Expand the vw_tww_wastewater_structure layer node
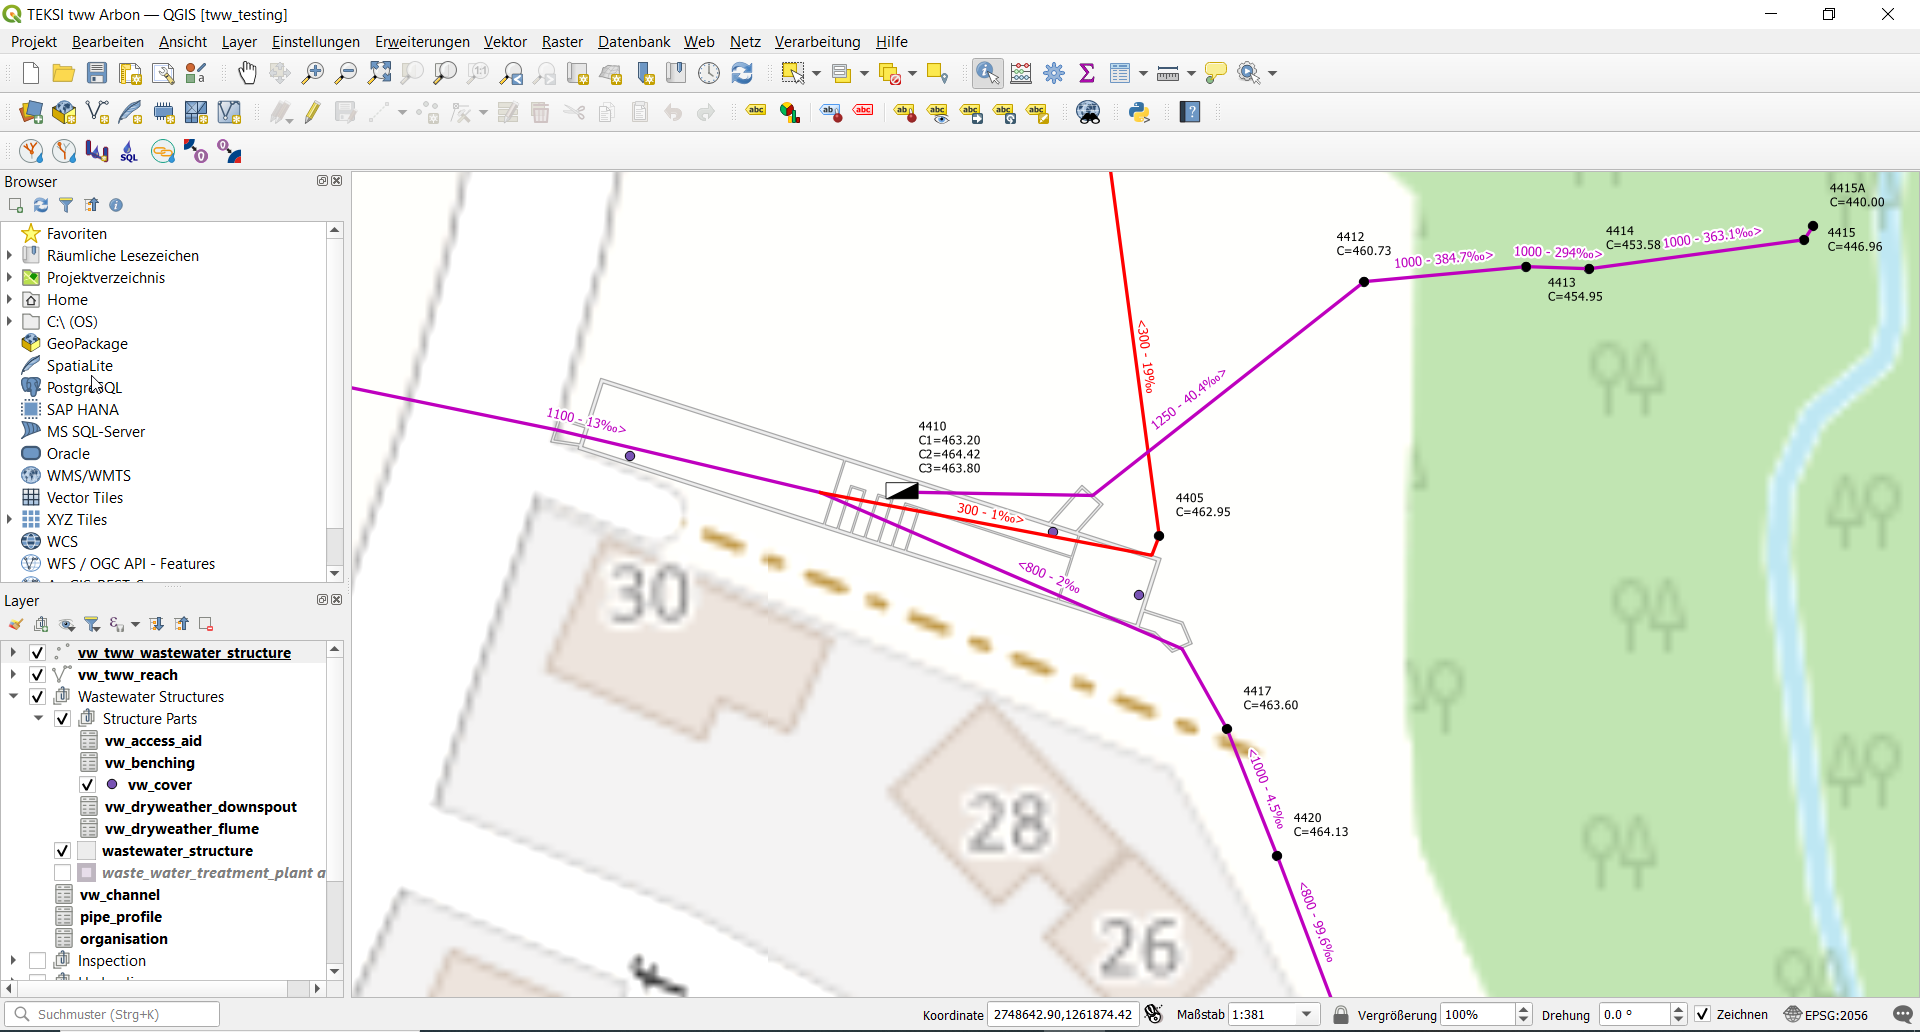Image resolution: width=1920 pixels, height=1032 pixels. click(x=13, y=653)
